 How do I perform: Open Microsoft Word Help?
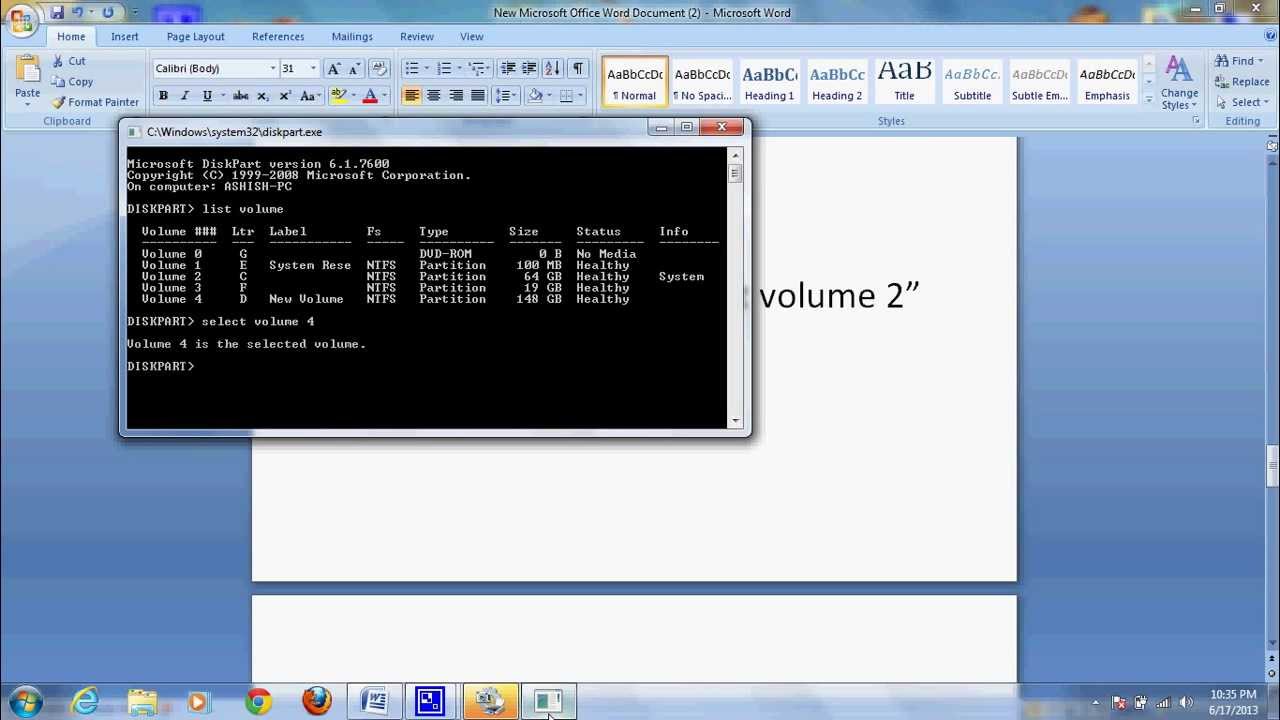click(x=1268, y=36)
